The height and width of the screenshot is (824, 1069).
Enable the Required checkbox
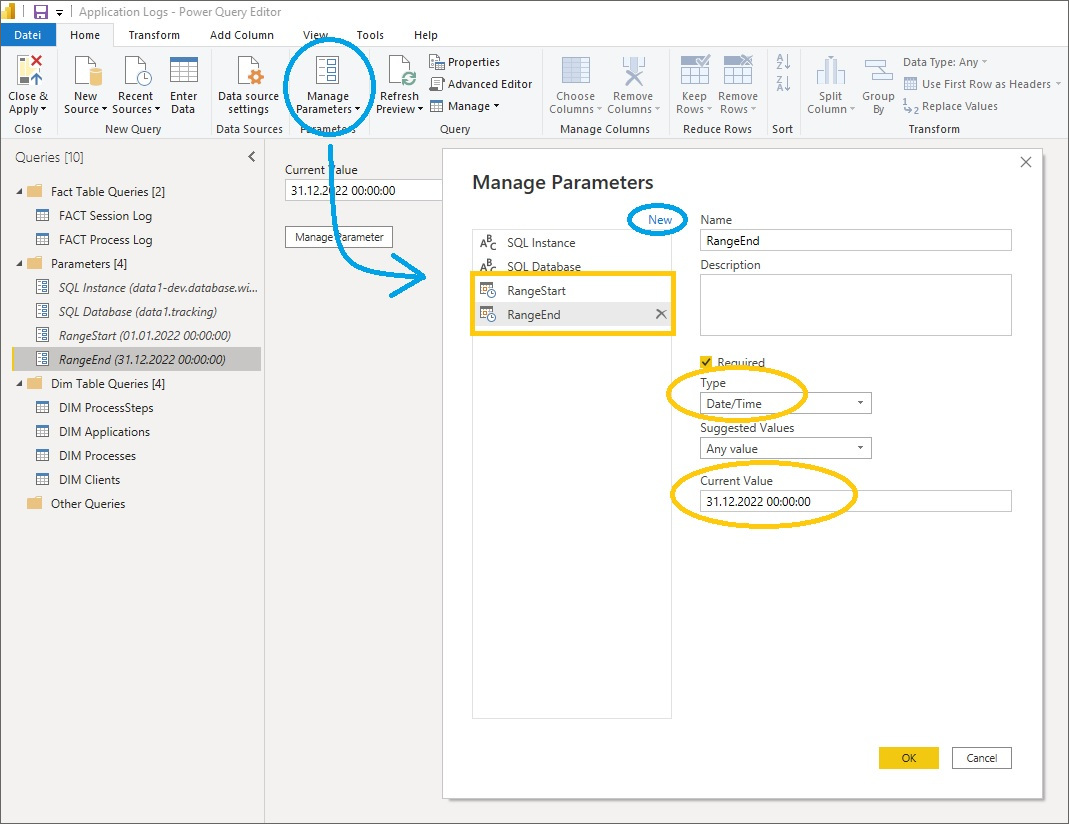click(x=704, y=362)
